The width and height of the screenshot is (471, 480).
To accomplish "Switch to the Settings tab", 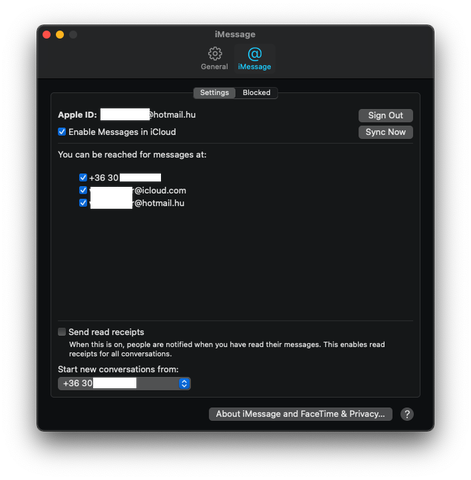I will [214, 93].
